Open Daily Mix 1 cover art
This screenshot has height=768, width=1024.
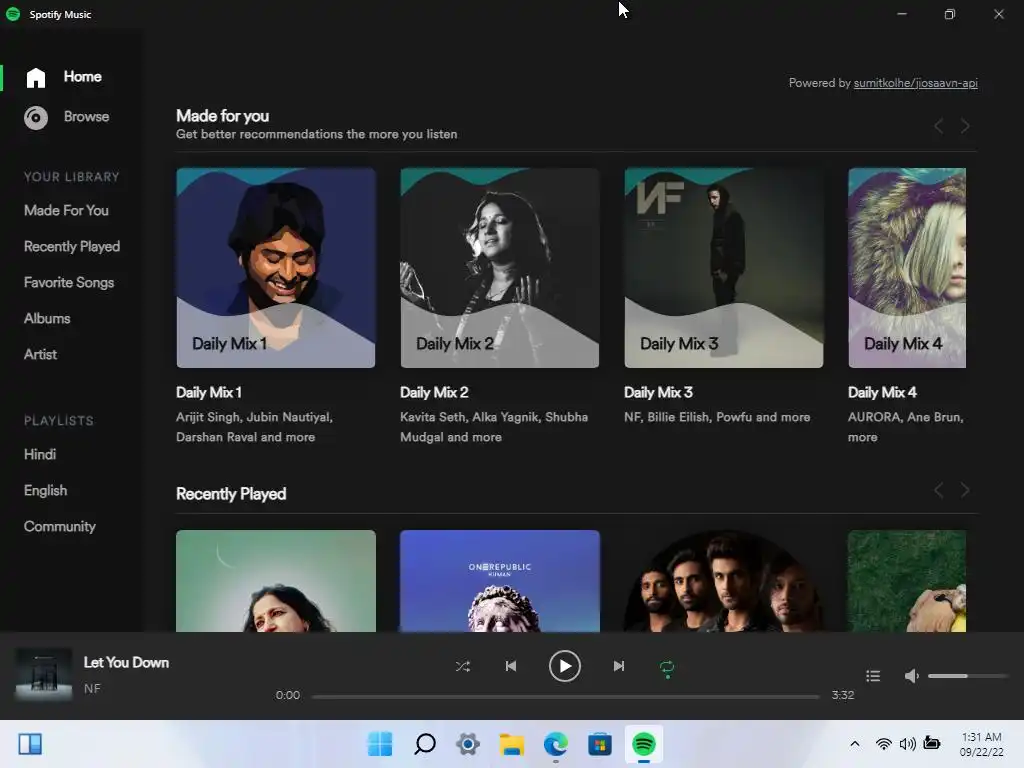click(x=276, y=268)
